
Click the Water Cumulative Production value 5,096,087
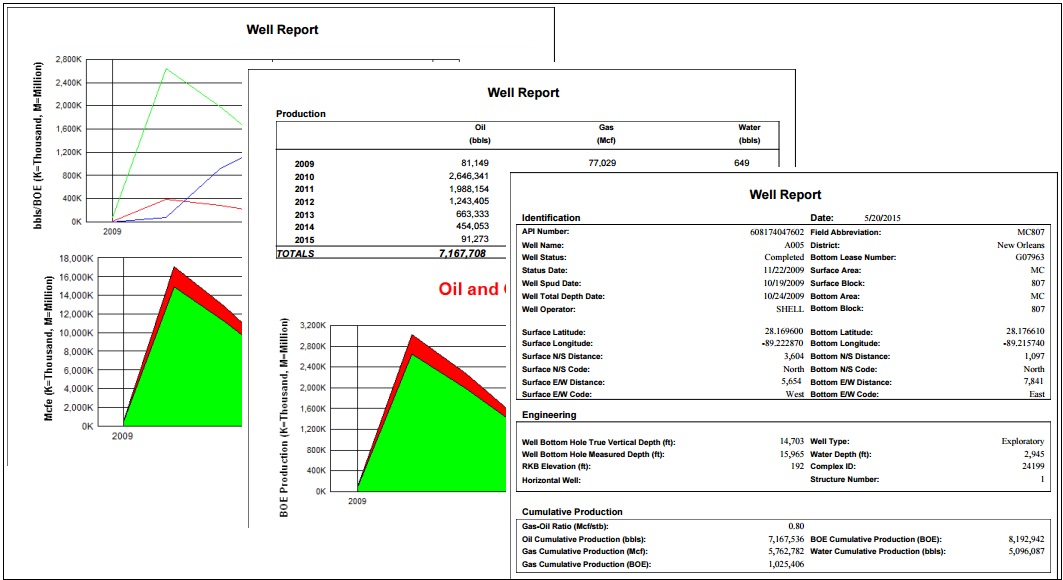(1026, 552)
